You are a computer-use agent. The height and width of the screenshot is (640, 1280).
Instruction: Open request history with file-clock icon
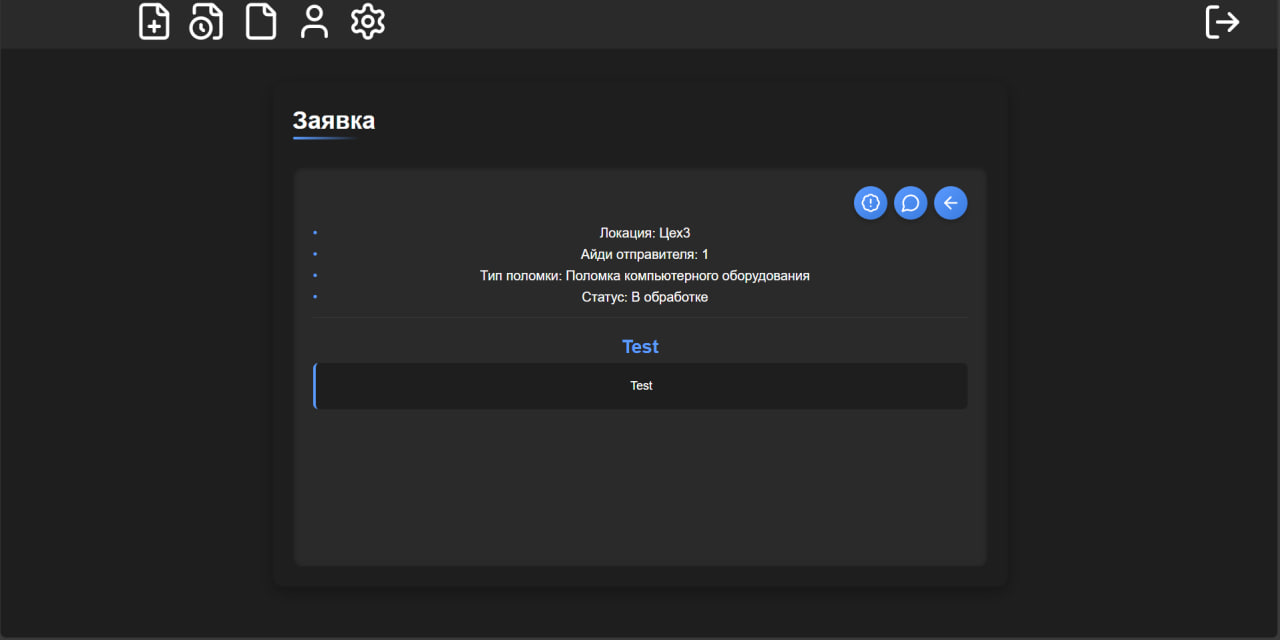tap(207, 22)
